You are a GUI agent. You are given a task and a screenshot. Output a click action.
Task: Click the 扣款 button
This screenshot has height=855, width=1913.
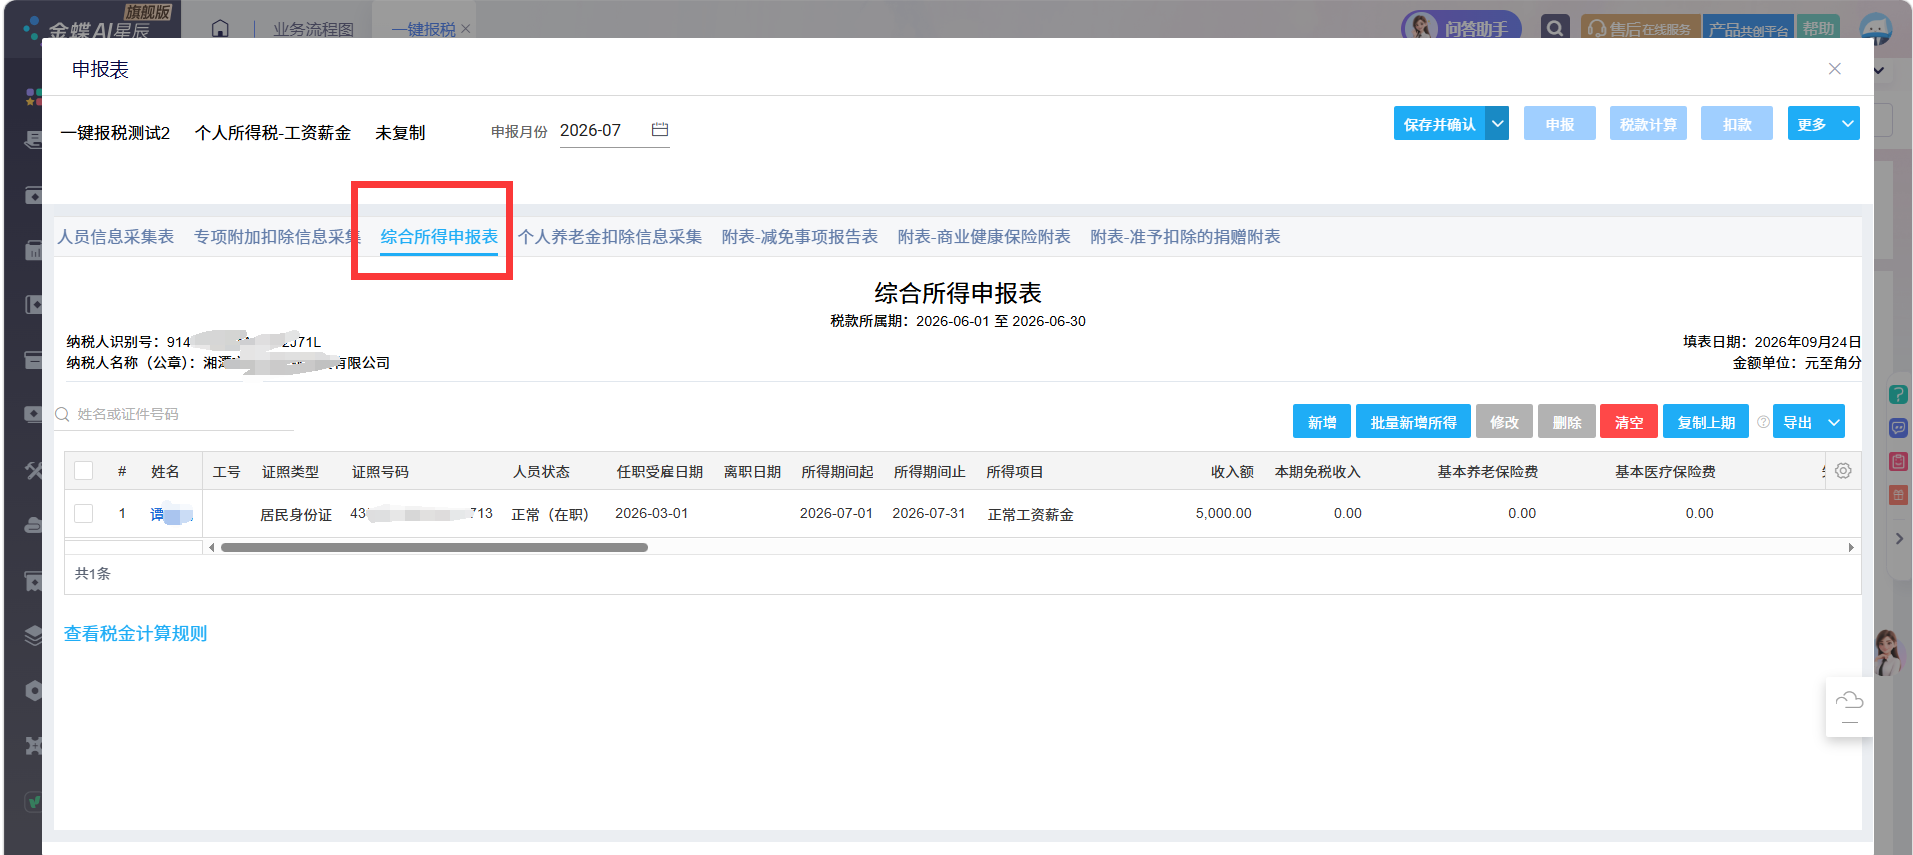click(x=1737, y=124)
